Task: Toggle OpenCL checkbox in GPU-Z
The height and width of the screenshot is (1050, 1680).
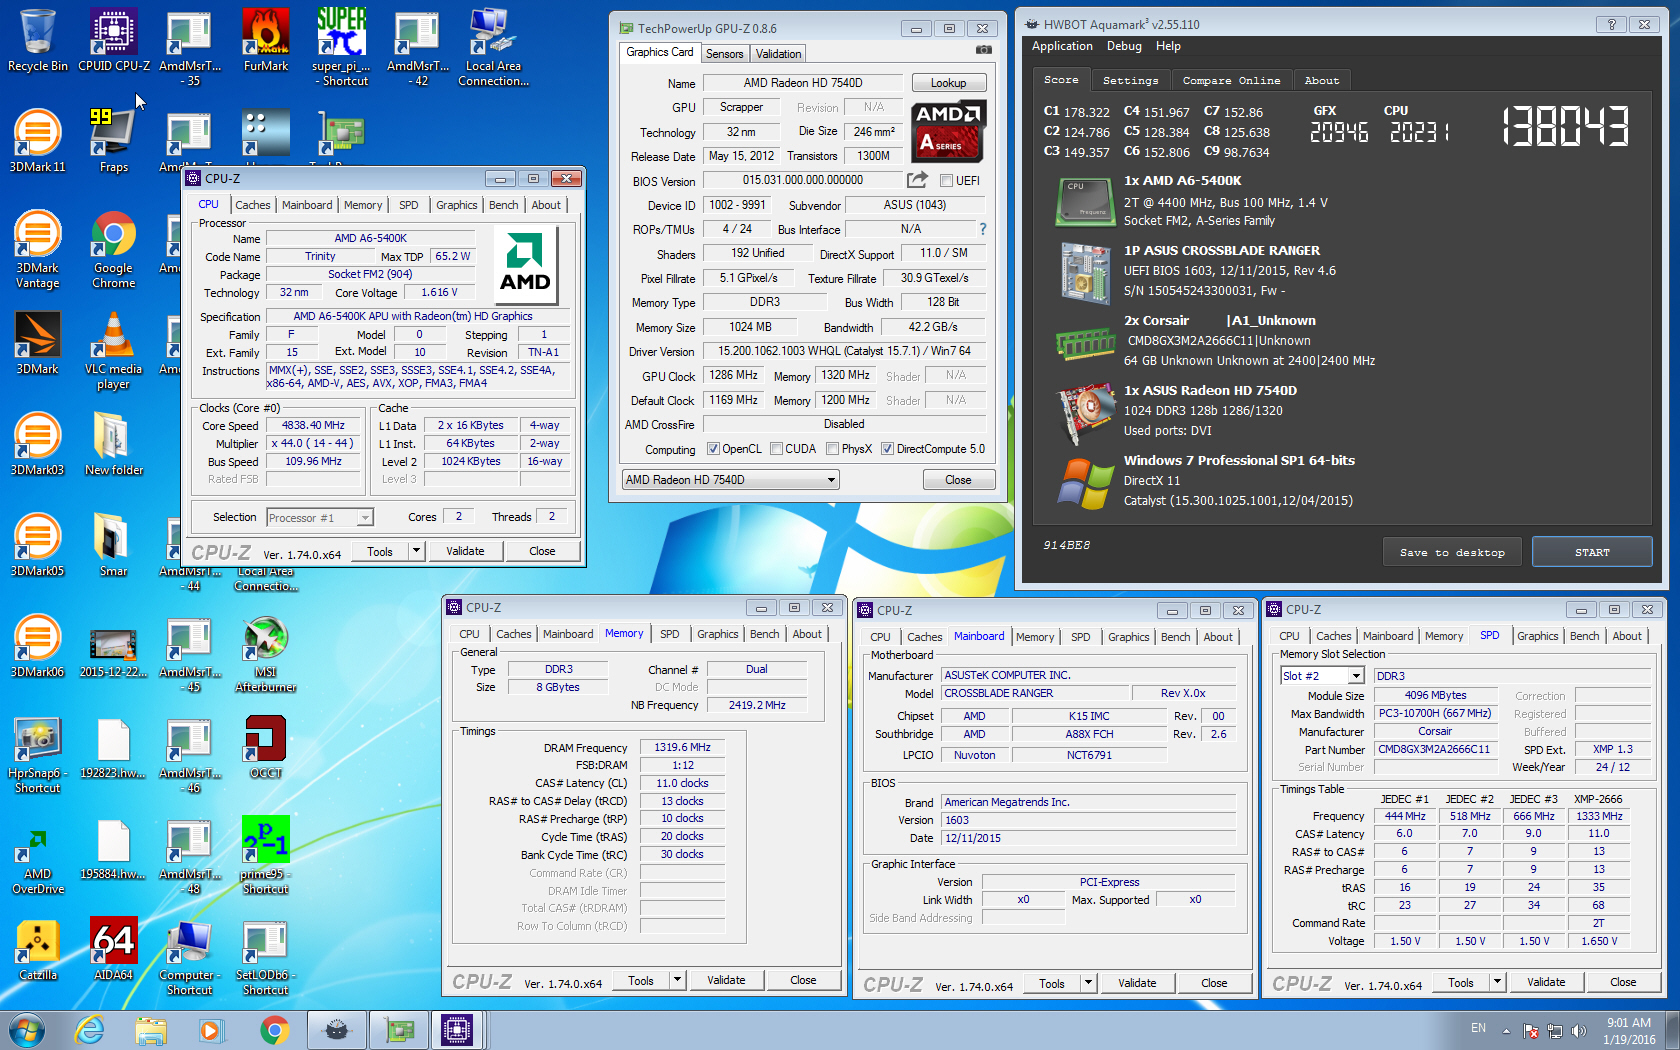Action: coord(713,449)
